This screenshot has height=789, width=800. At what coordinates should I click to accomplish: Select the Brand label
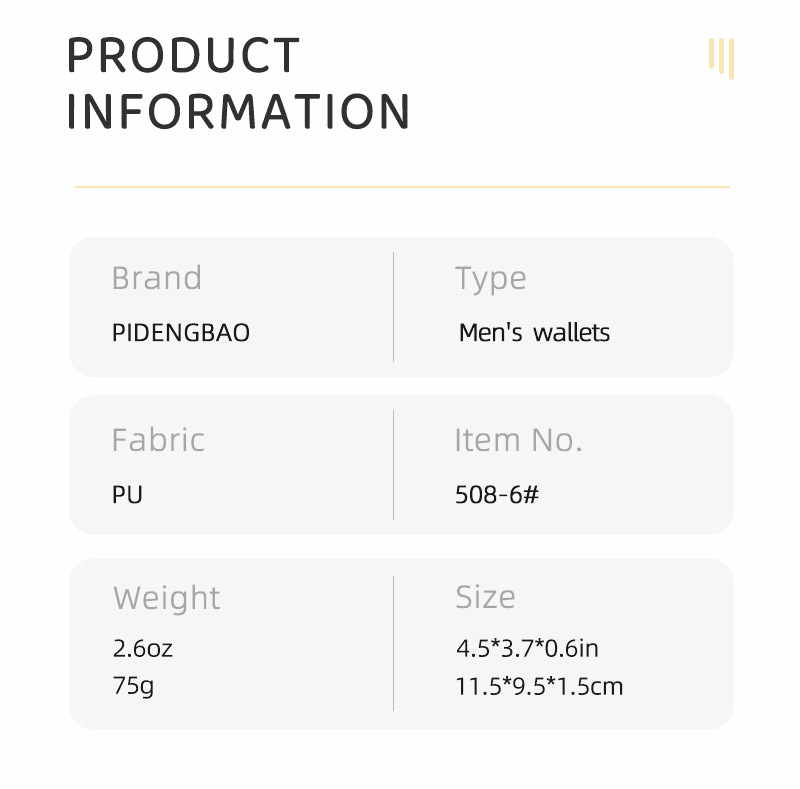click(x=156, y=278)
